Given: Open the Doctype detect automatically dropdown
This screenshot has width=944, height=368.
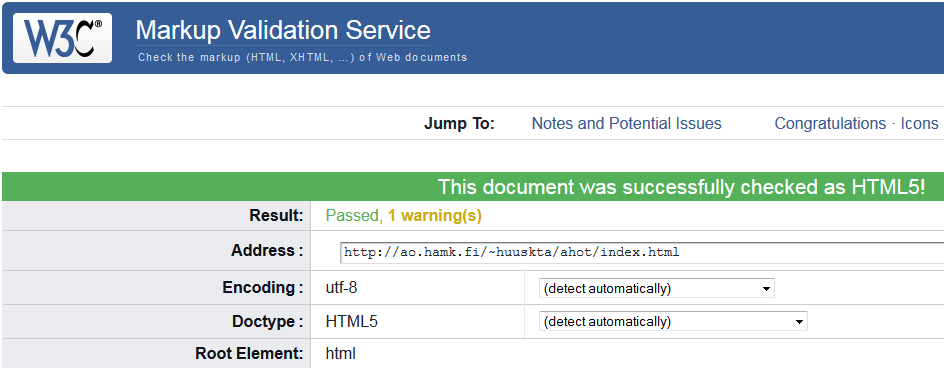Looking at the screenshot, I should (x=674, y=322).
